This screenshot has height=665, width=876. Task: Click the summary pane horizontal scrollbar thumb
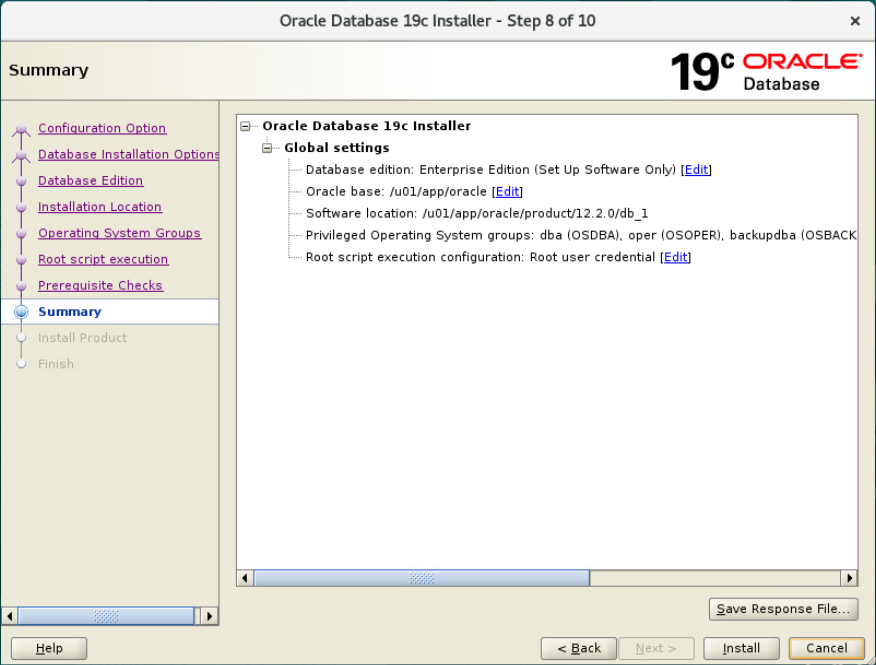tap(422, 578)
